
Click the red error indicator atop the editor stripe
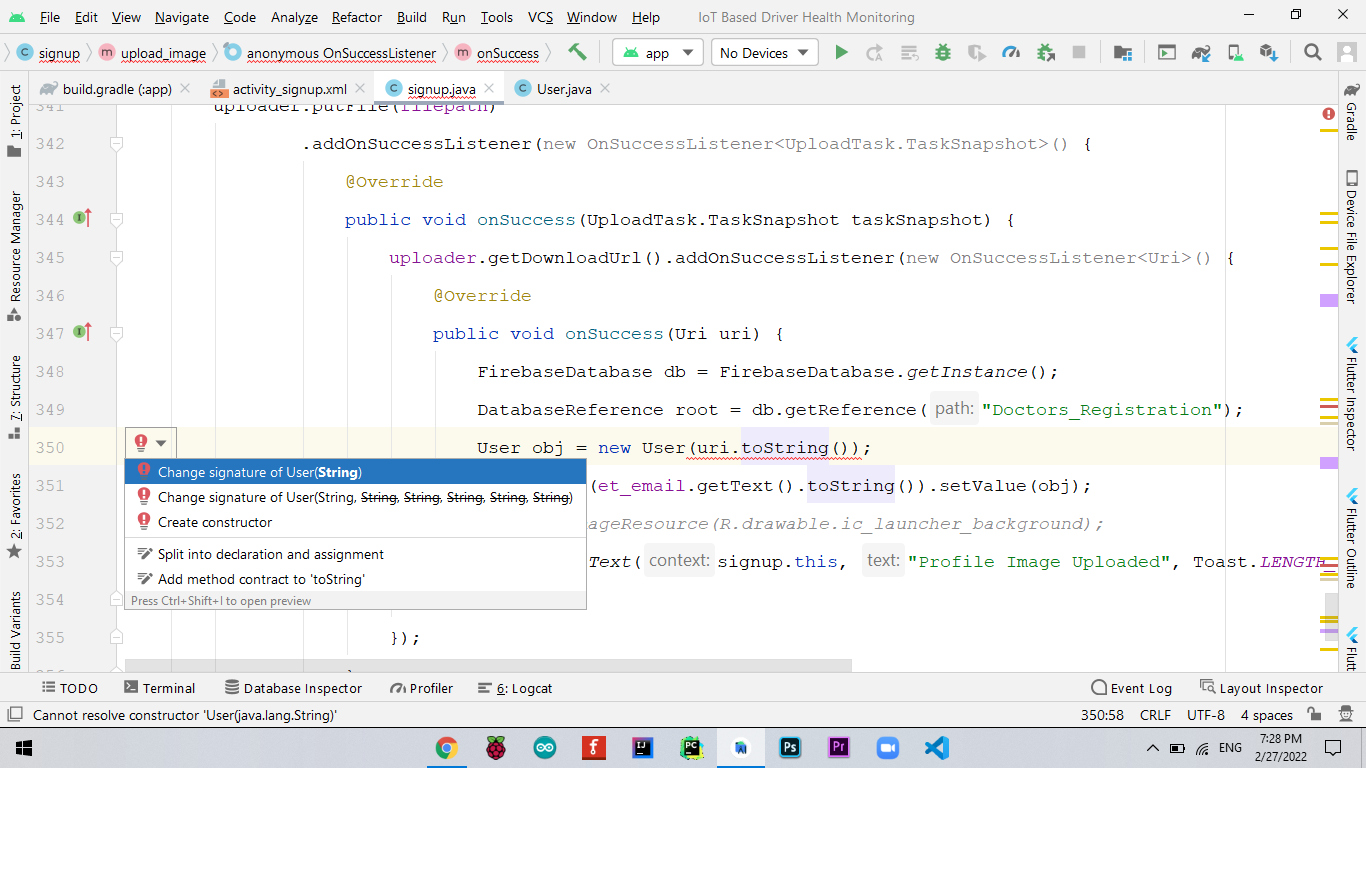[x=1328, y=115]
